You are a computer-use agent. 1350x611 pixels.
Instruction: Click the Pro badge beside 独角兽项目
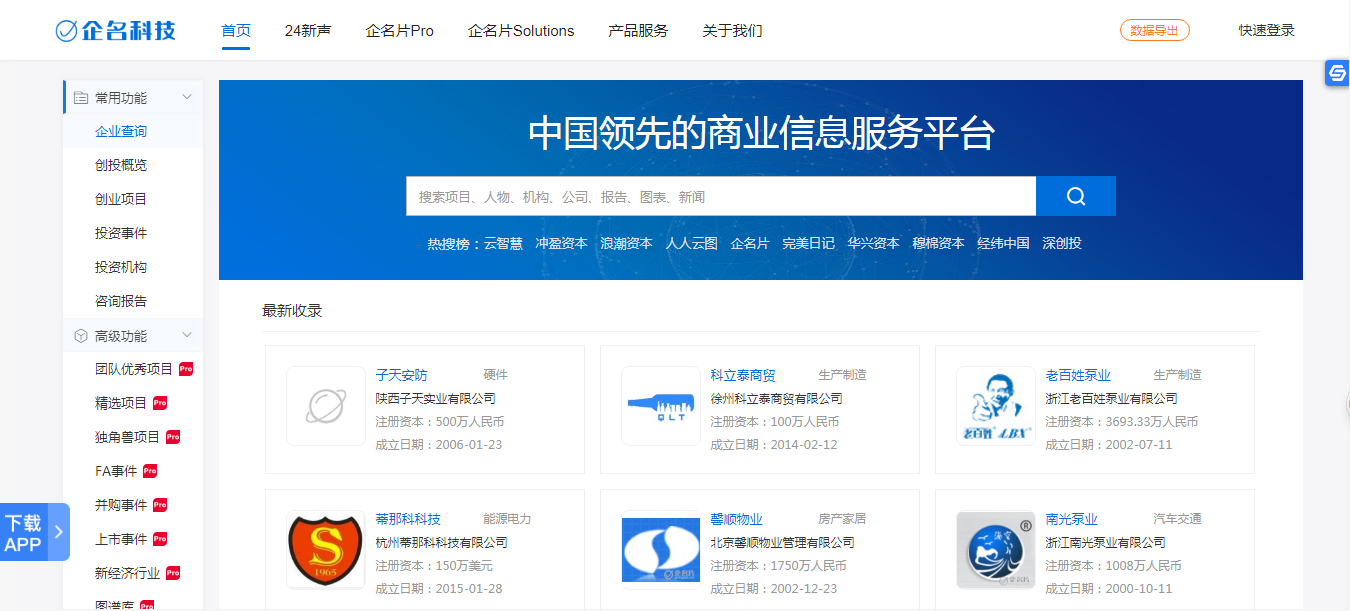pyautogui.click(x=173, y=437)
